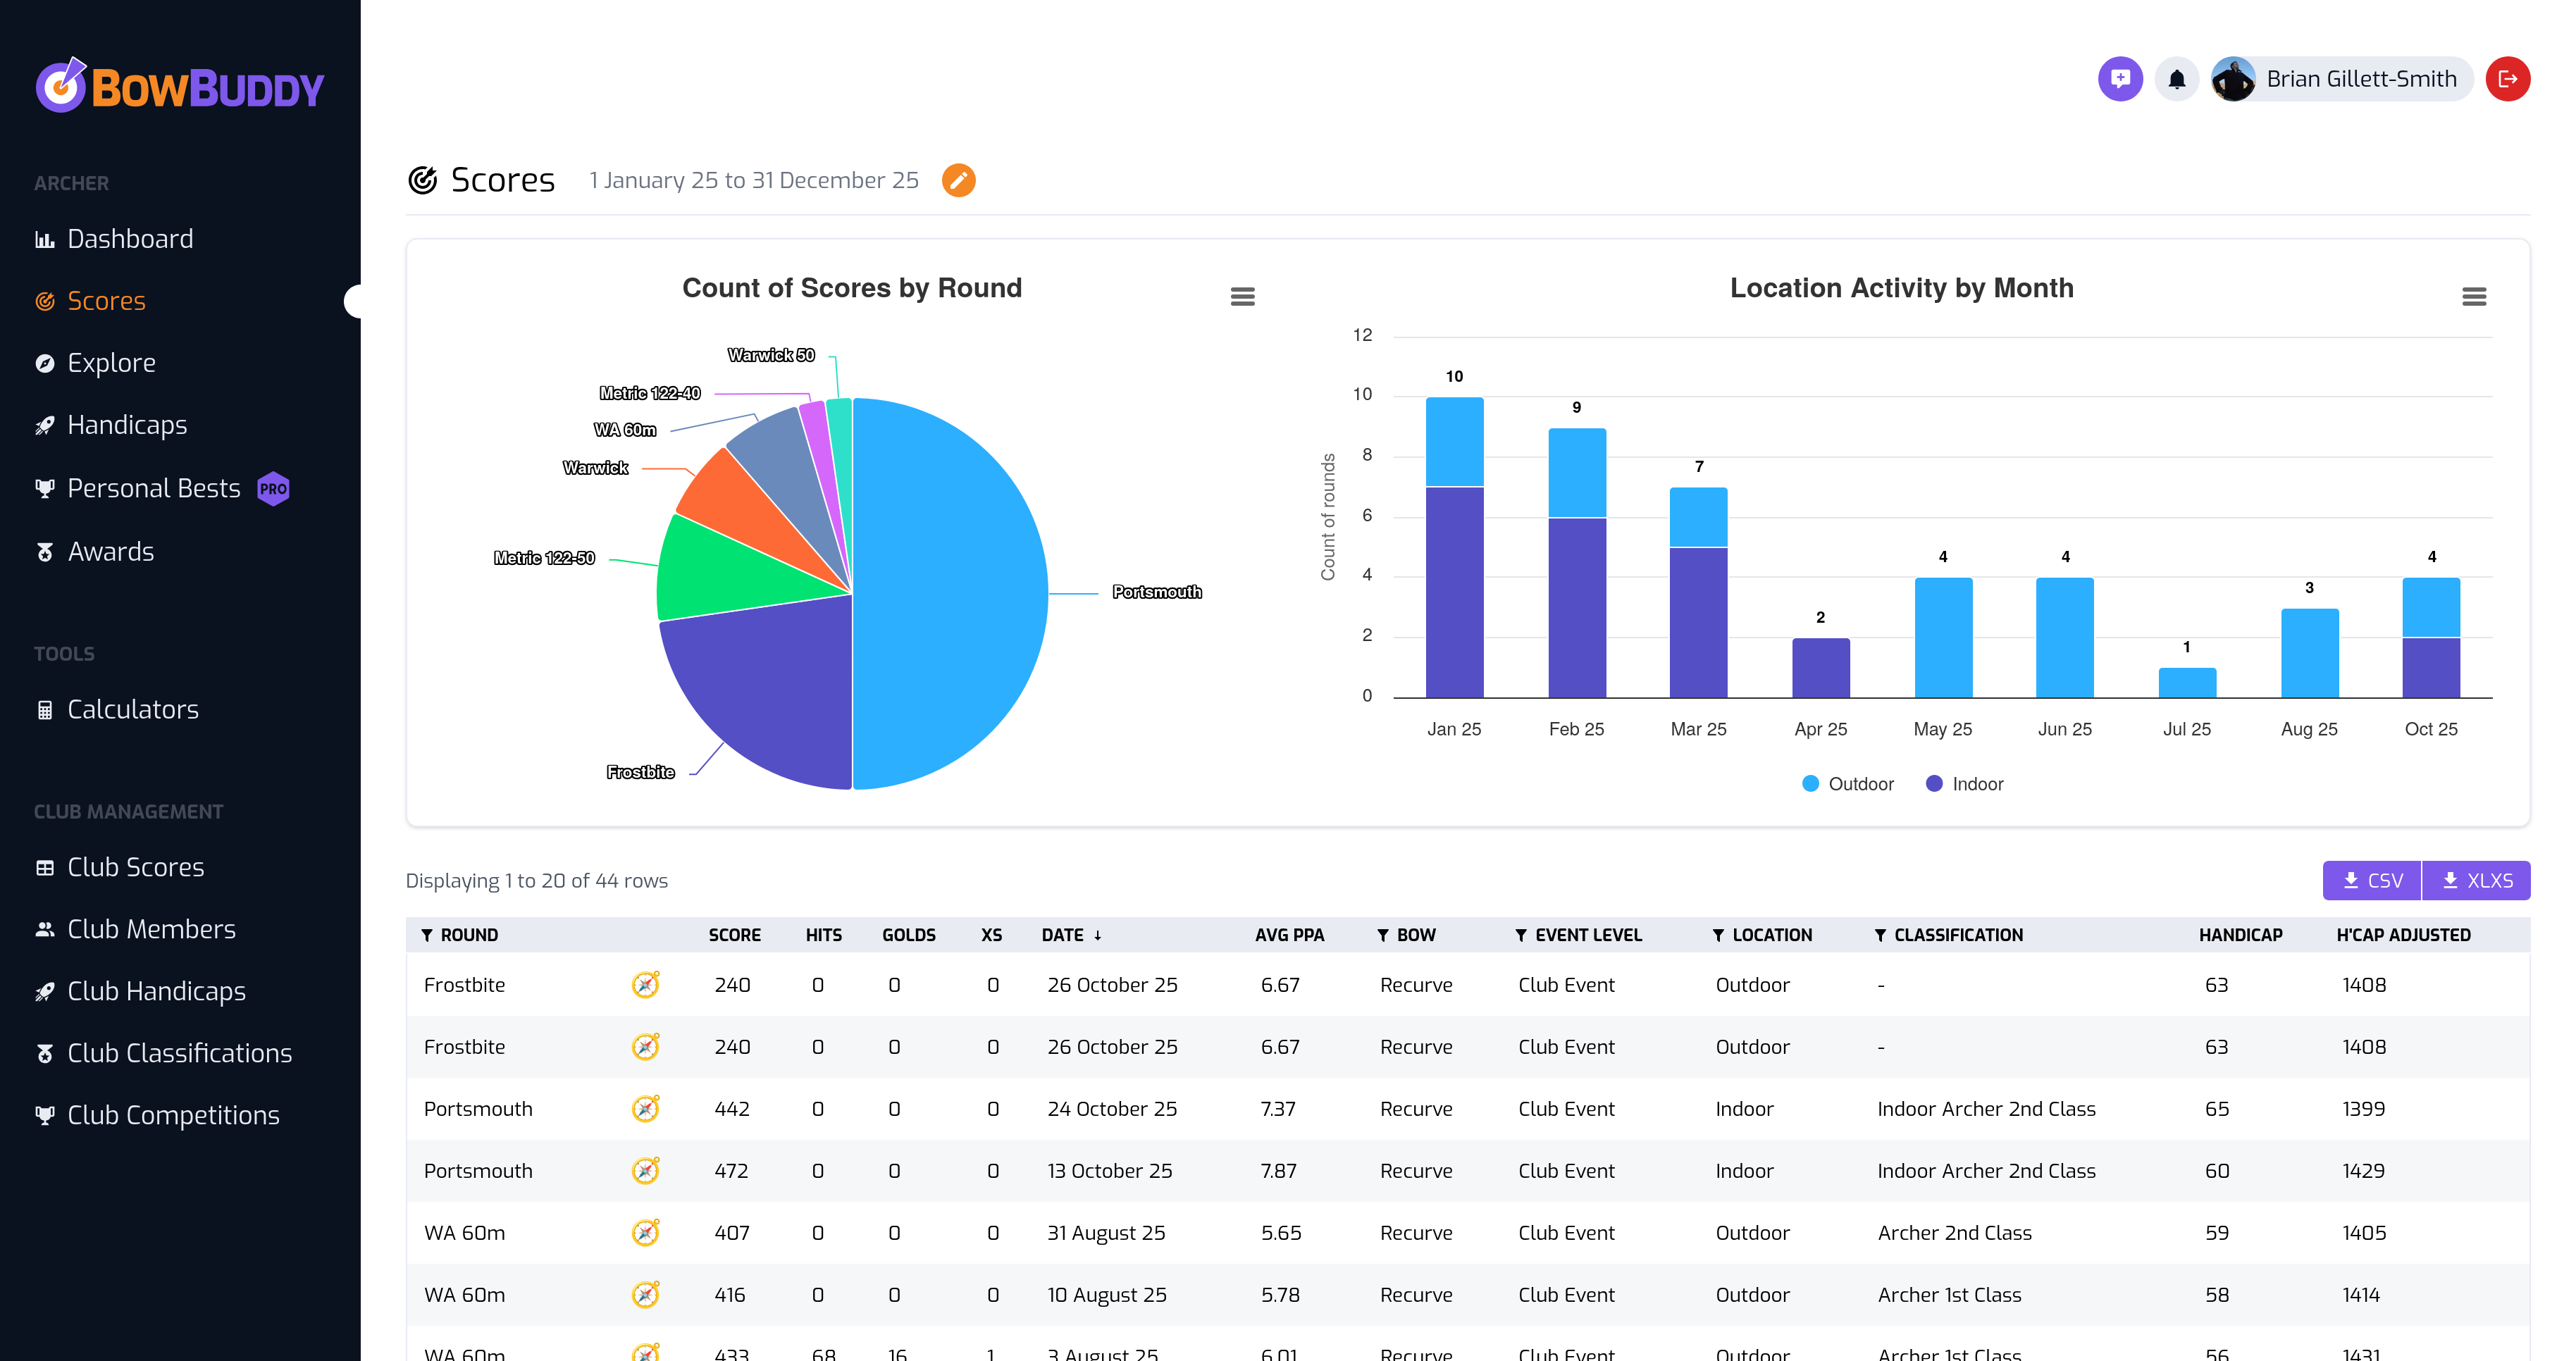The width and height of the screenshot is (2576, 1361).
Task: Click Brian Gillett-Smith profile avatar
Action: (x=2233, y=79)
